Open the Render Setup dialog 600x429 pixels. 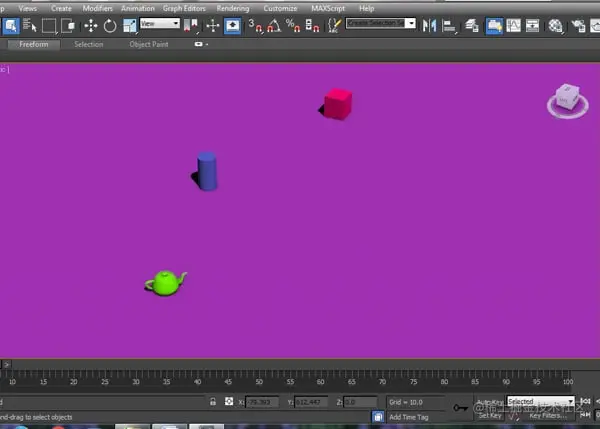coord(578,26)
